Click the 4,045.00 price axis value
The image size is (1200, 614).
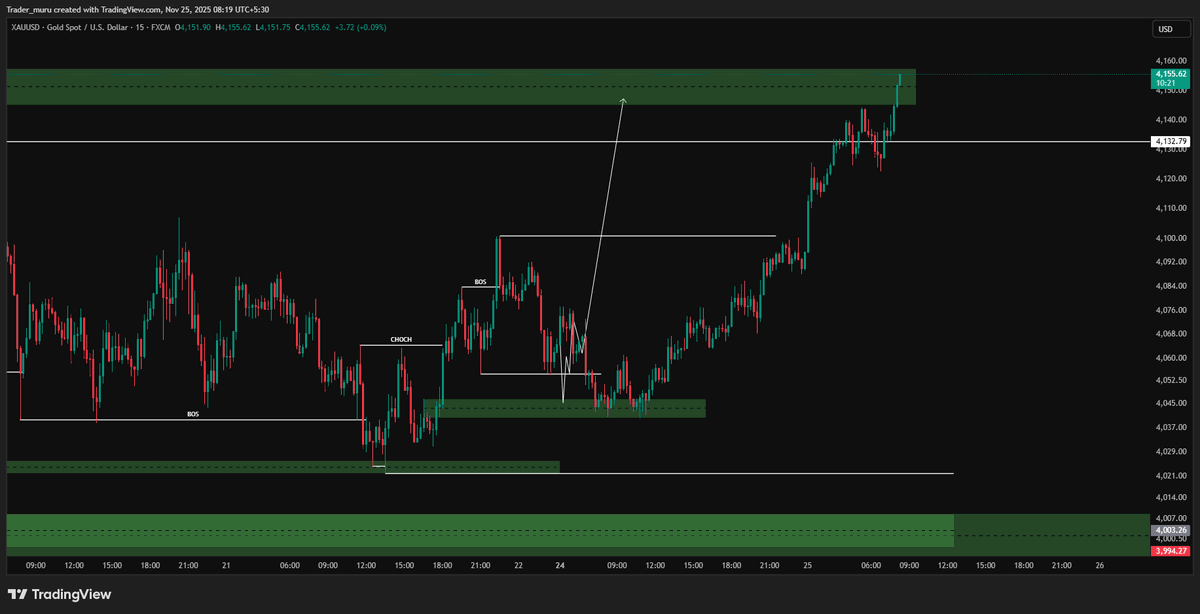[1170, 403]
